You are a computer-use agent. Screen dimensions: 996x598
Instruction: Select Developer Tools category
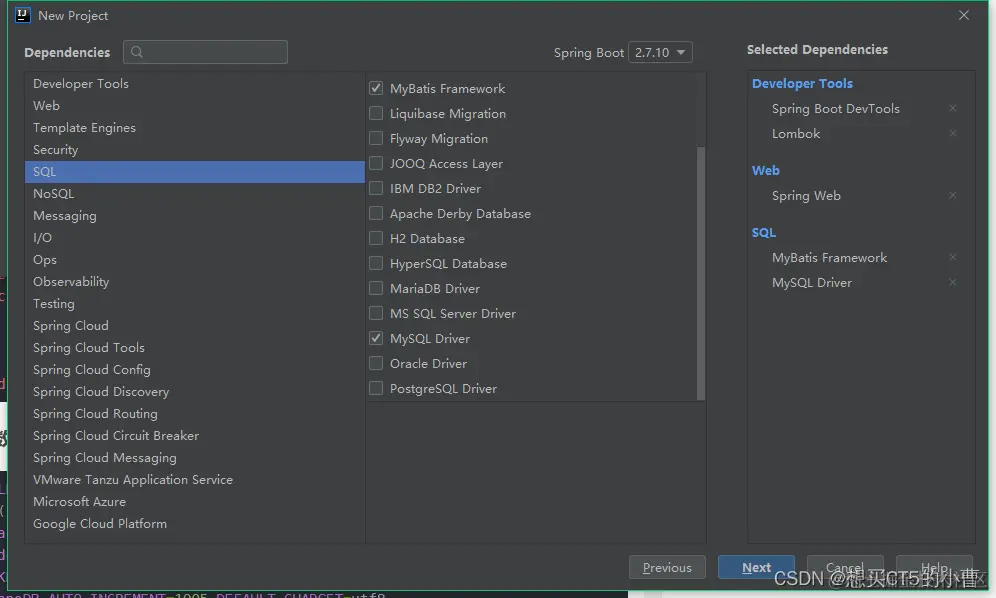coord(194,83)
